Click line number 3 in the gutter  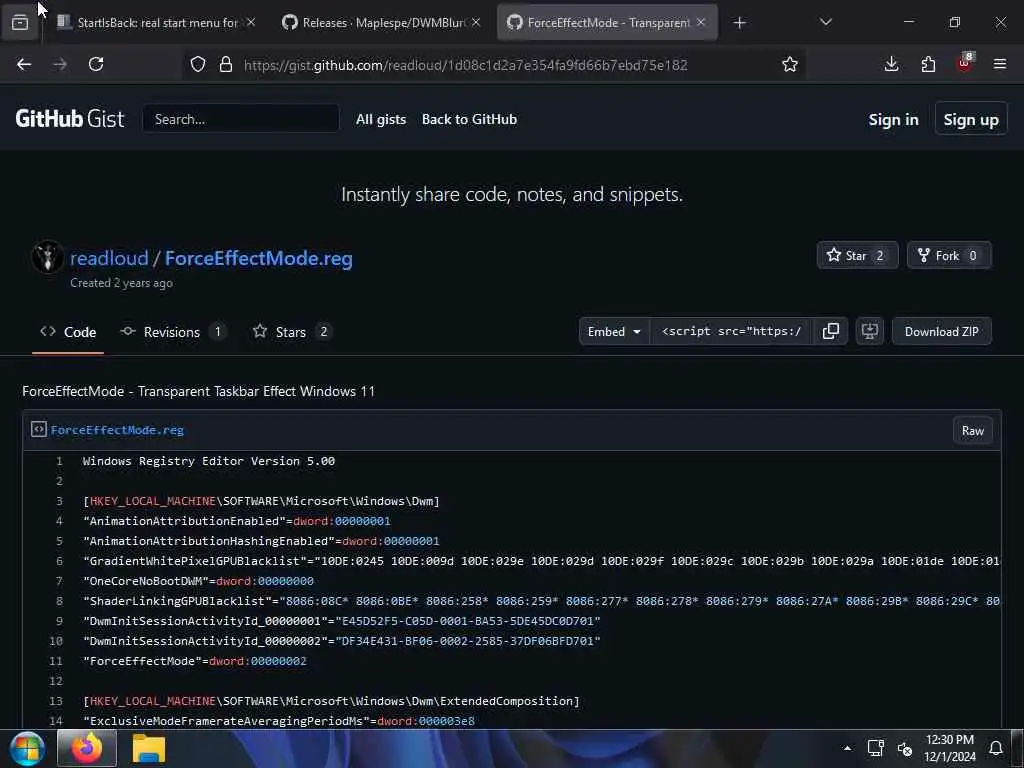(x=59, y=501)
